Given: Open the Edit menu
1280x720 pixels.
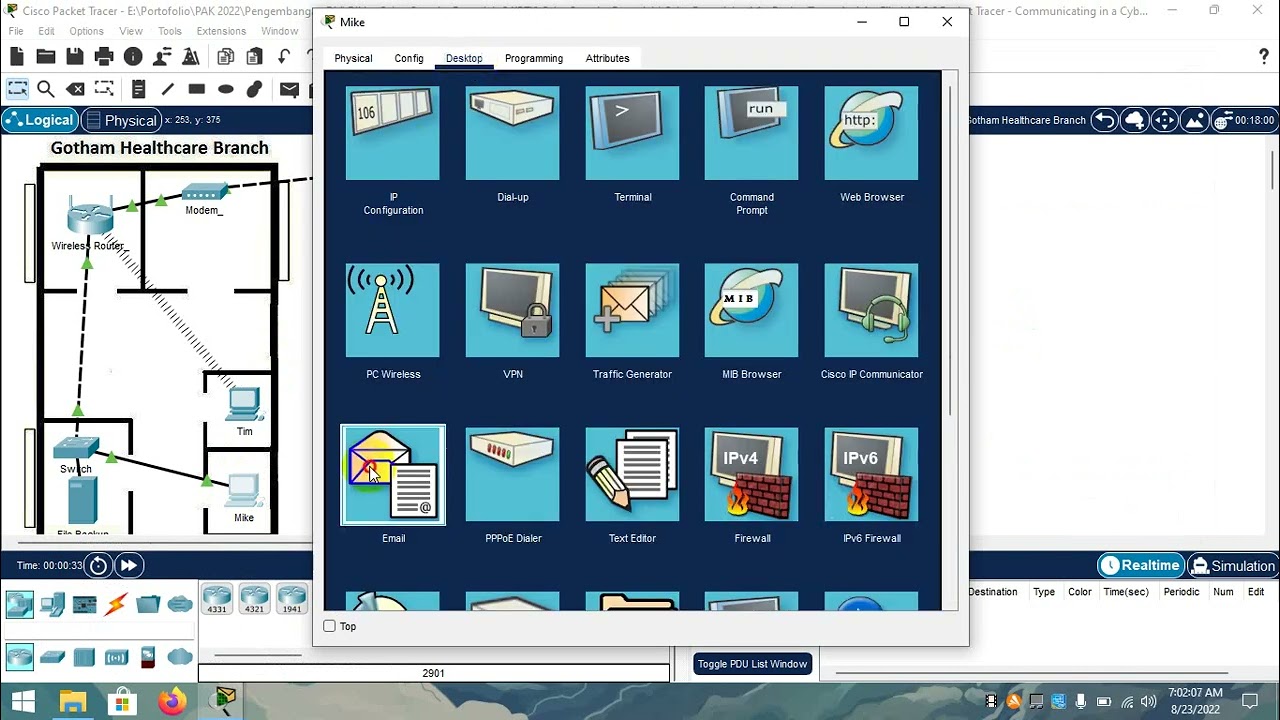Looking at the screenshot, I should 47,31.
